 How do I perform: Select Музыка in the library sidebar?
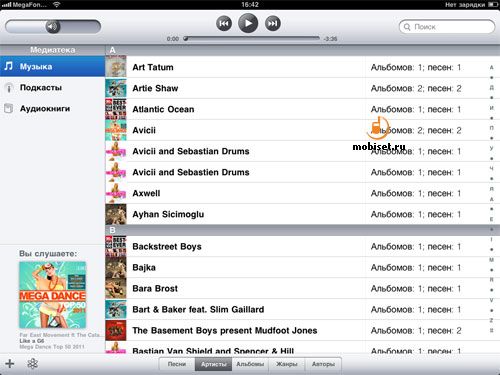pyautogui.click(x=53, y=66)
